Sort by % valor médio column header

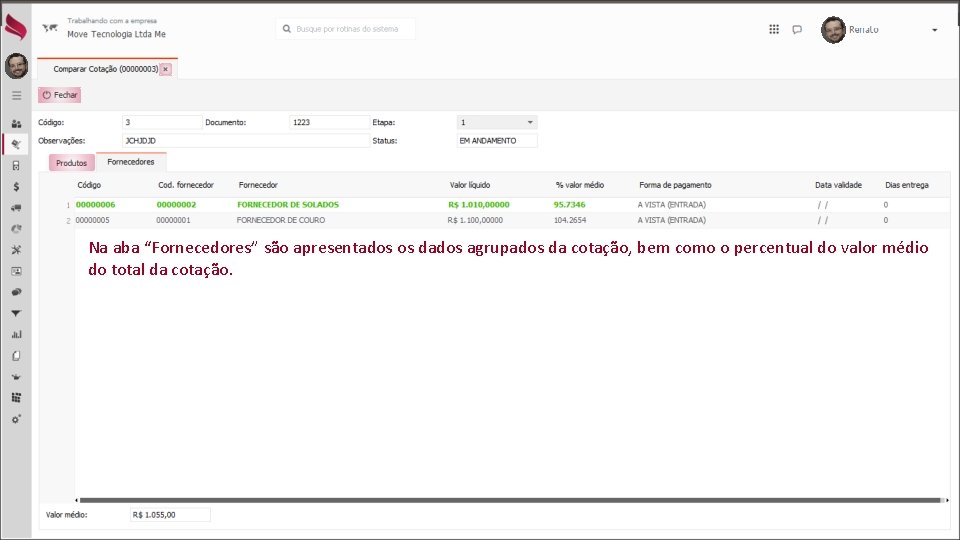579,185
